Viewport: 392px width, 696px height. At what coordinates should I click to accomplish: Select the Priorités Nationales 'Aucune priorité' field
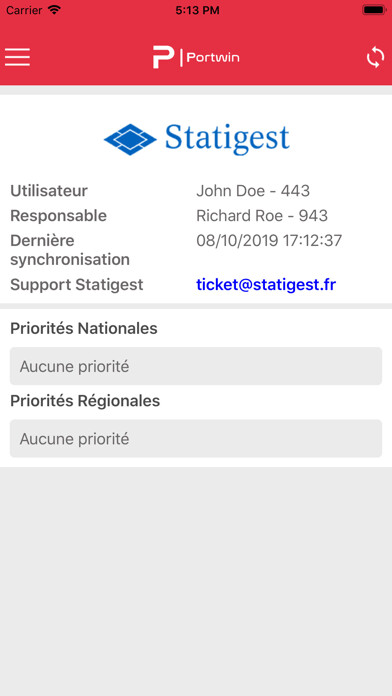point(196,366)
